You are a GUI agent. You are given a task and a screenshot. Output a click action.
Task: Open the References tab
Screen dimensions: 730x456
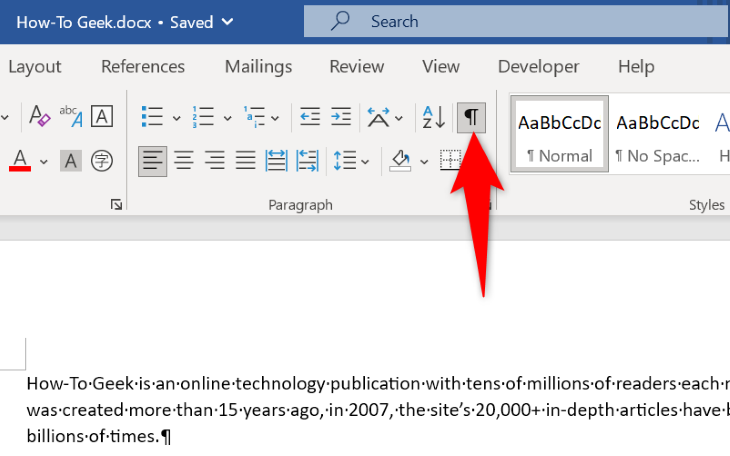(x=143, y=67)
